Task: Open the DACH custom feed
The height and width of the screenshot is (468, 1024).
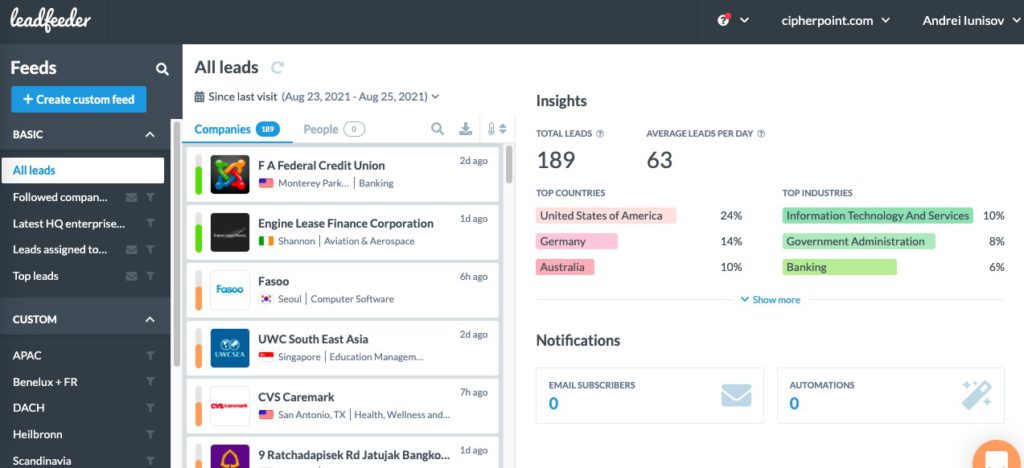Action: click(x=29, y=408)
